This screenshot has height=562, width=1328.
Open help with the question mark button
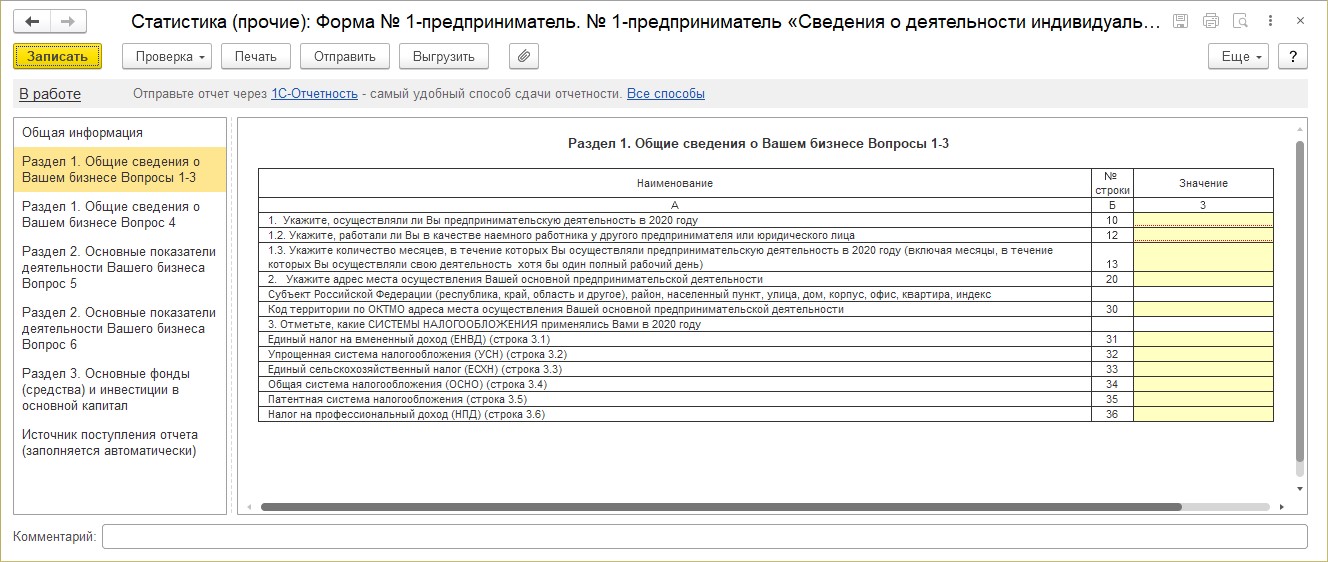1293,57
